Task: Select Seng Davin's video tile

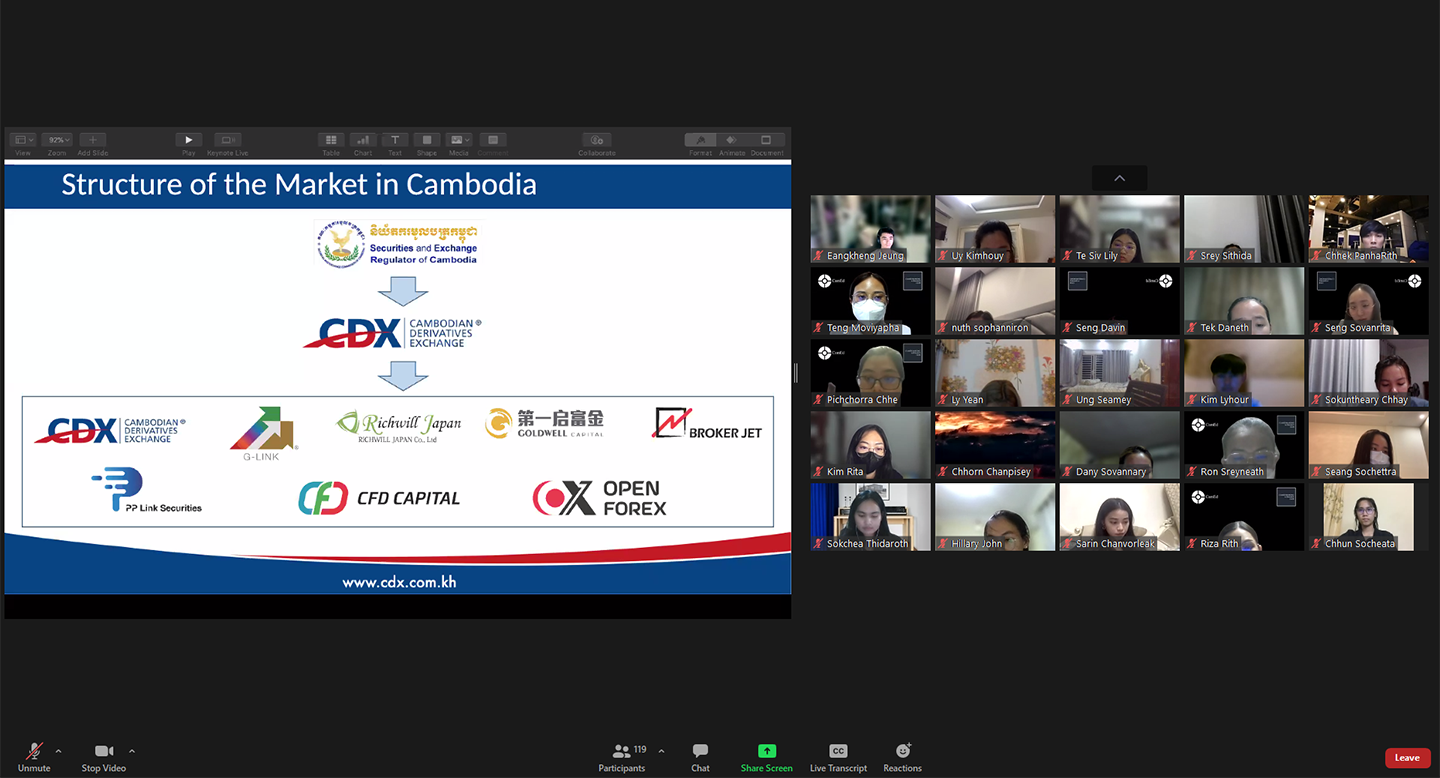Action: tap(1119, 301)
